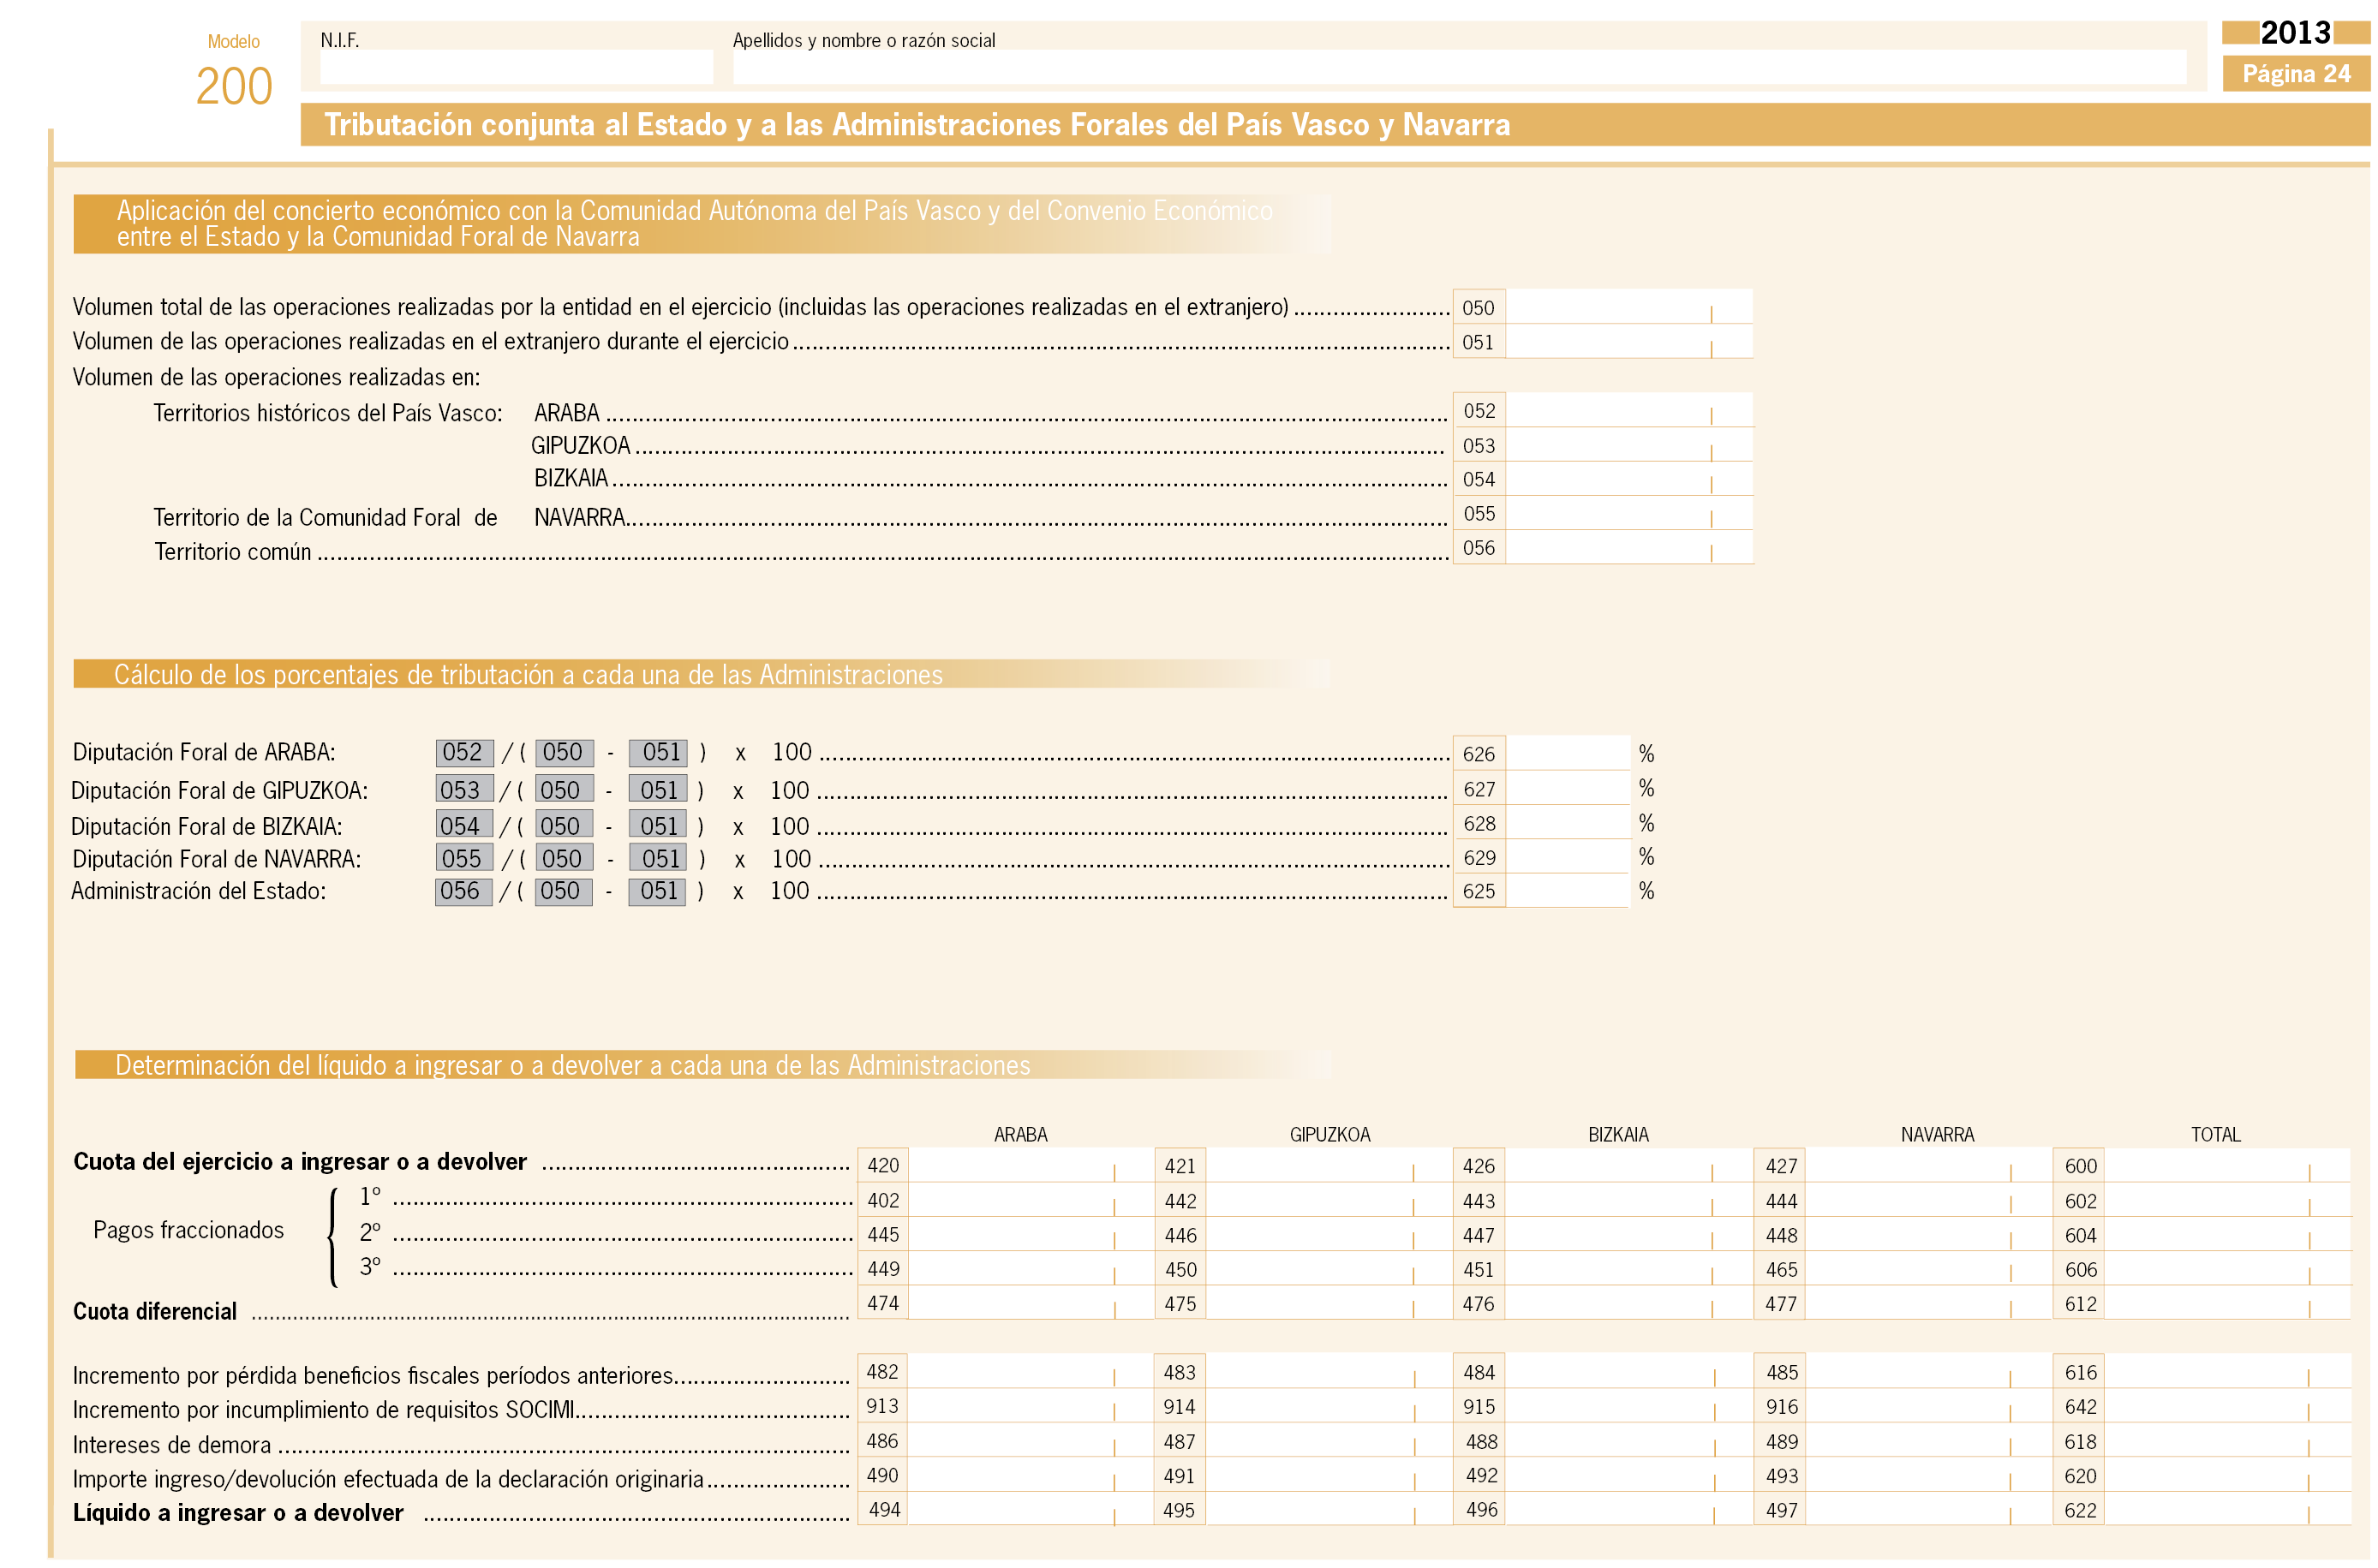Click field 475 cuota diferencial GIPUZKOA
Viewport: 2378px width, 1568px height.
pos(1329,1302)
